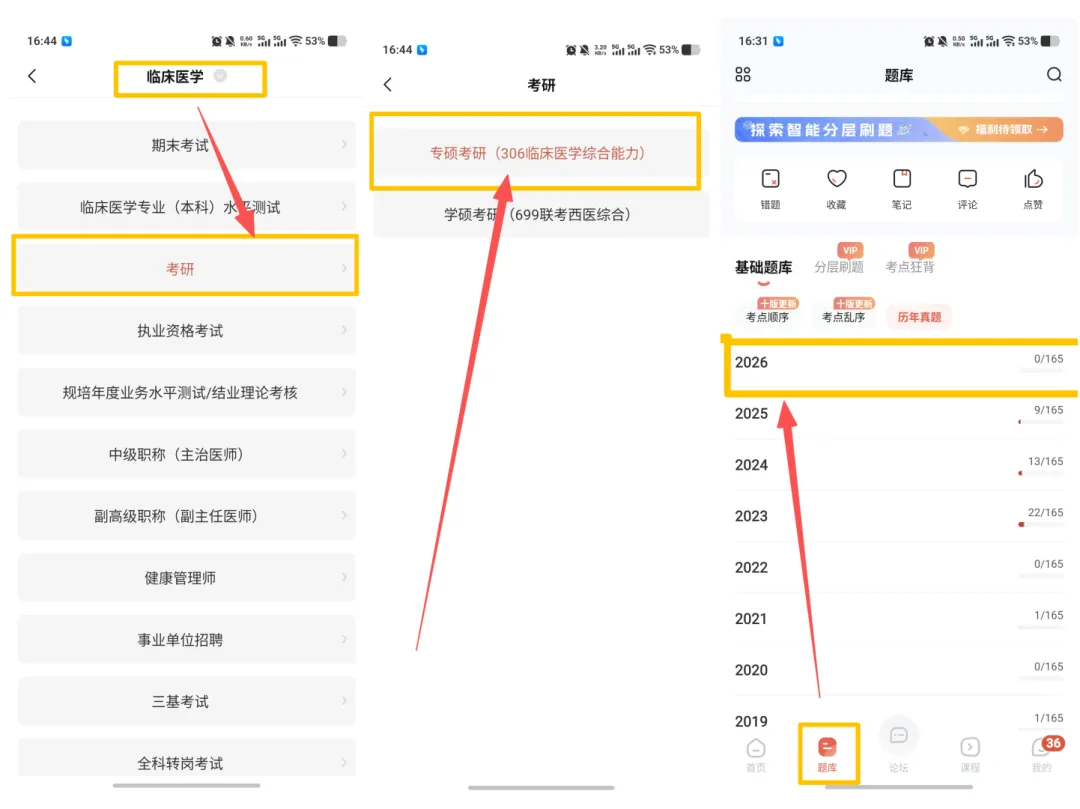Open the 2020 exam paper row

pyautogui.click(x=899, y=671)
